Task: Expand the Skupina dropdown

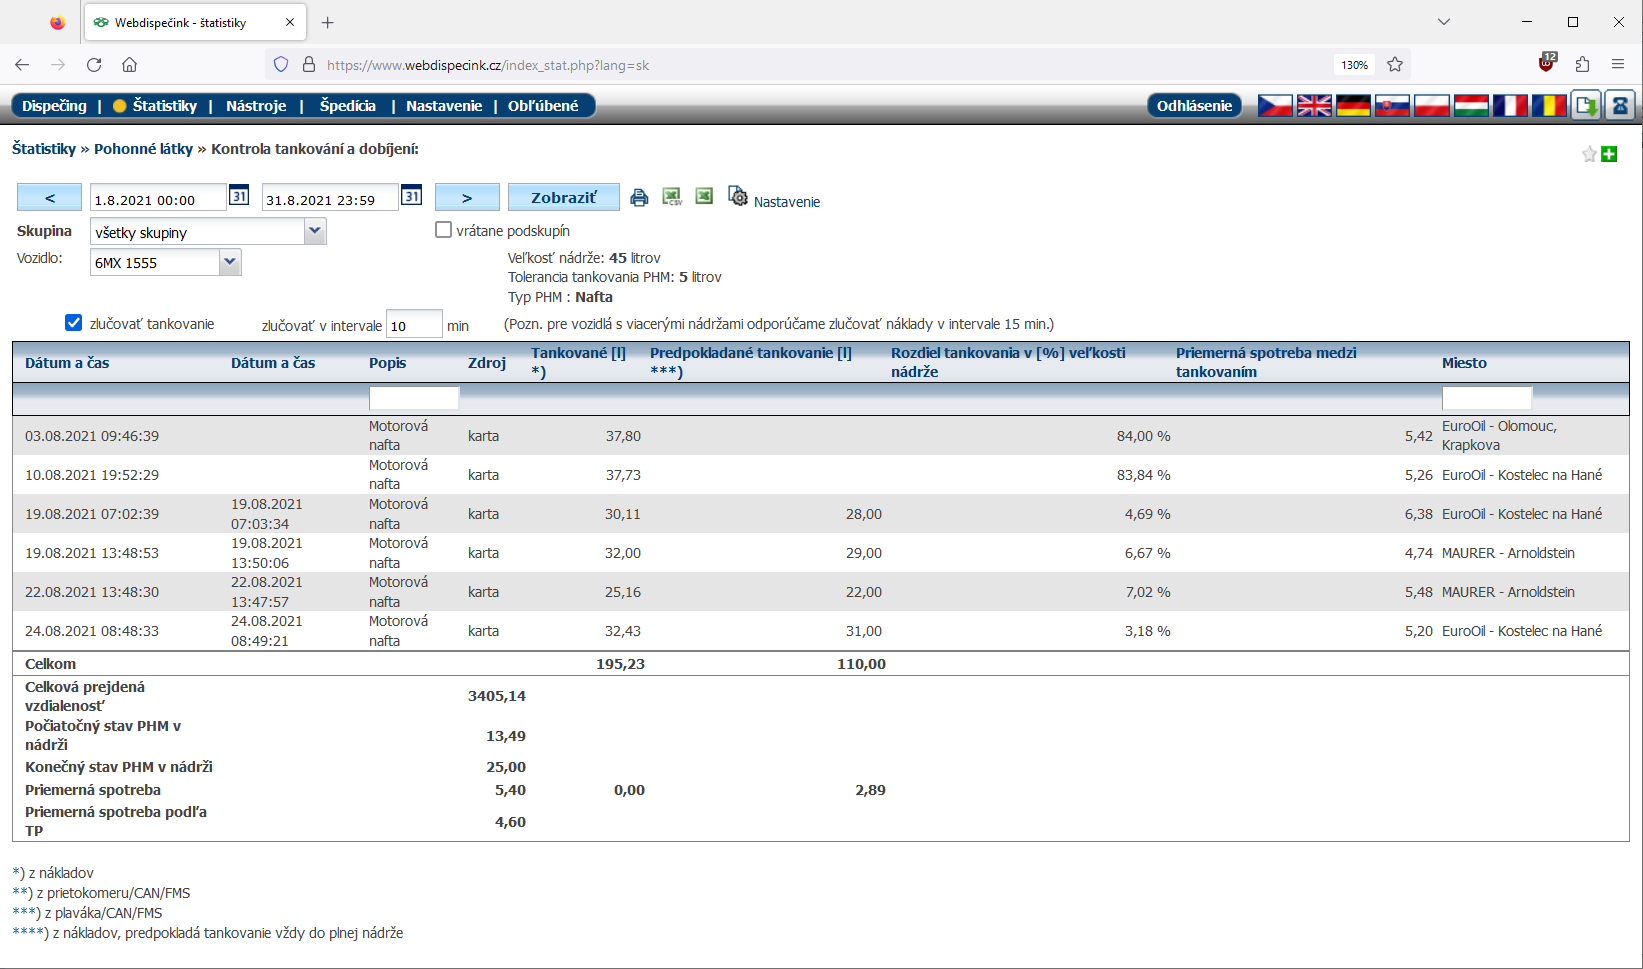Action: (x=314, y=232)
